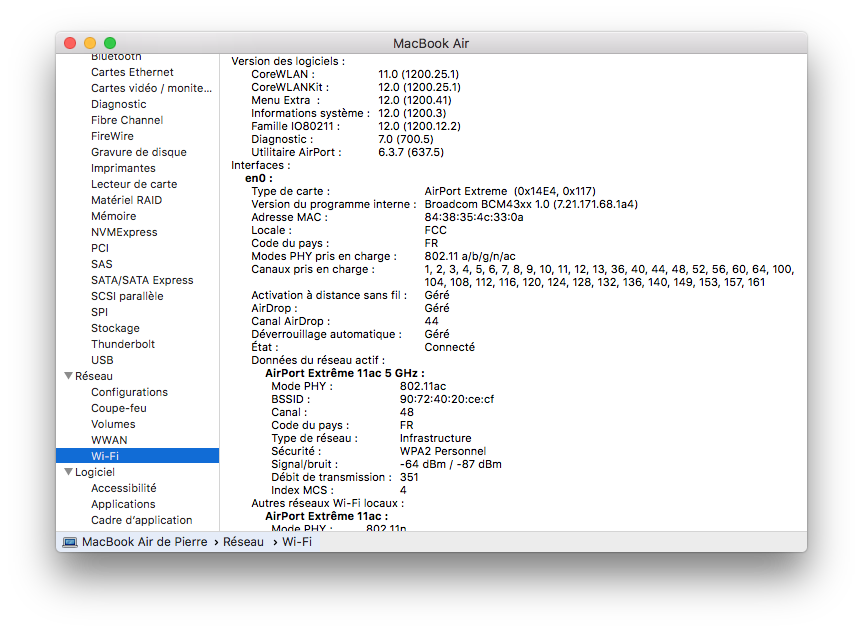863x632 pixels.
Task: Click signal value -64 dBm / -87 dBm
Action: [x=451, y=464]
